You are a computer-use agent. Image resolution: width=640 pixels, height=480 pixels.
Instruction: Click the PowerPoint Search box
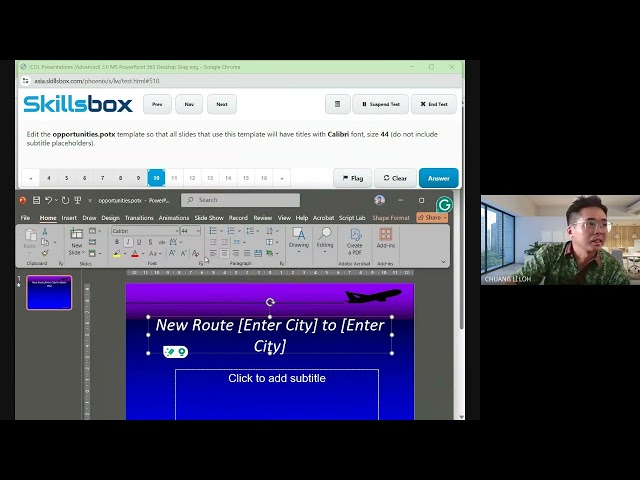[x=240, y=200]
